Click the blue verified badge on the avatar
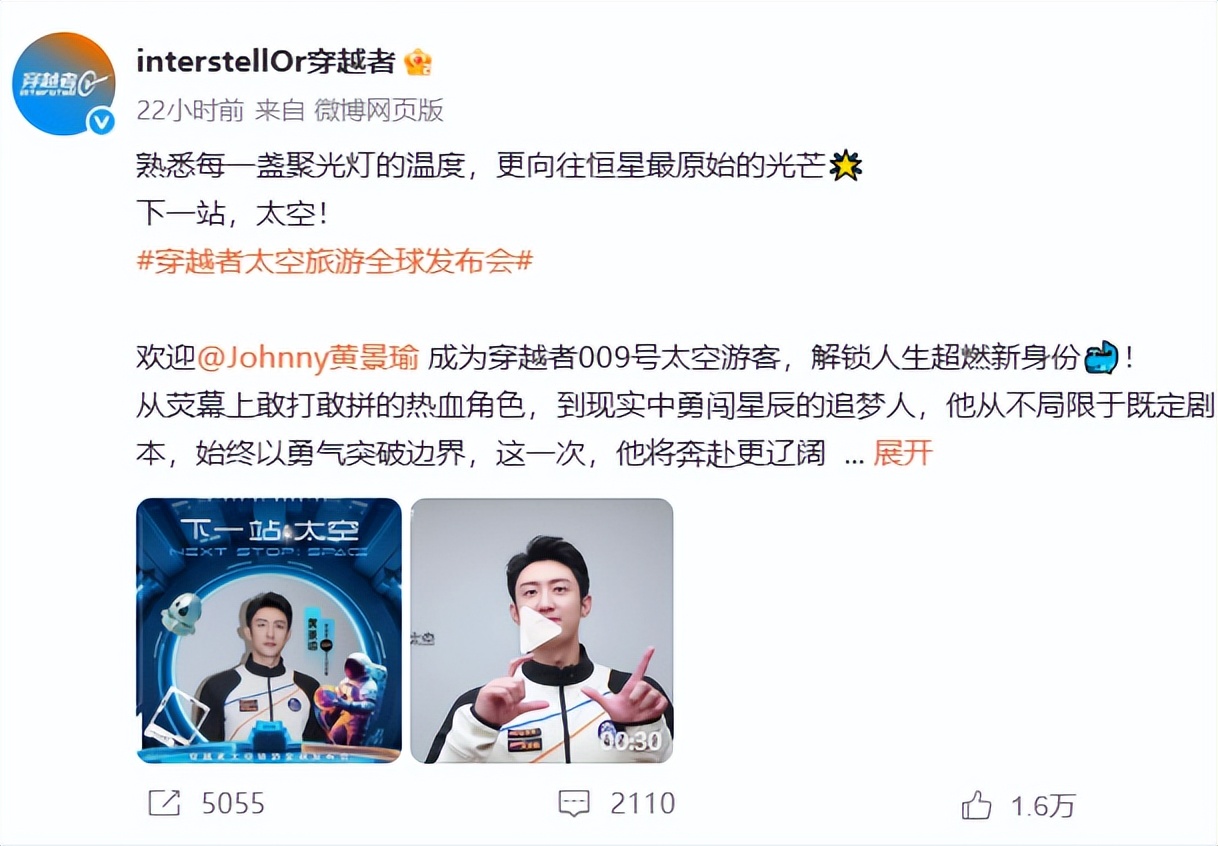 [x=99, y=121]
